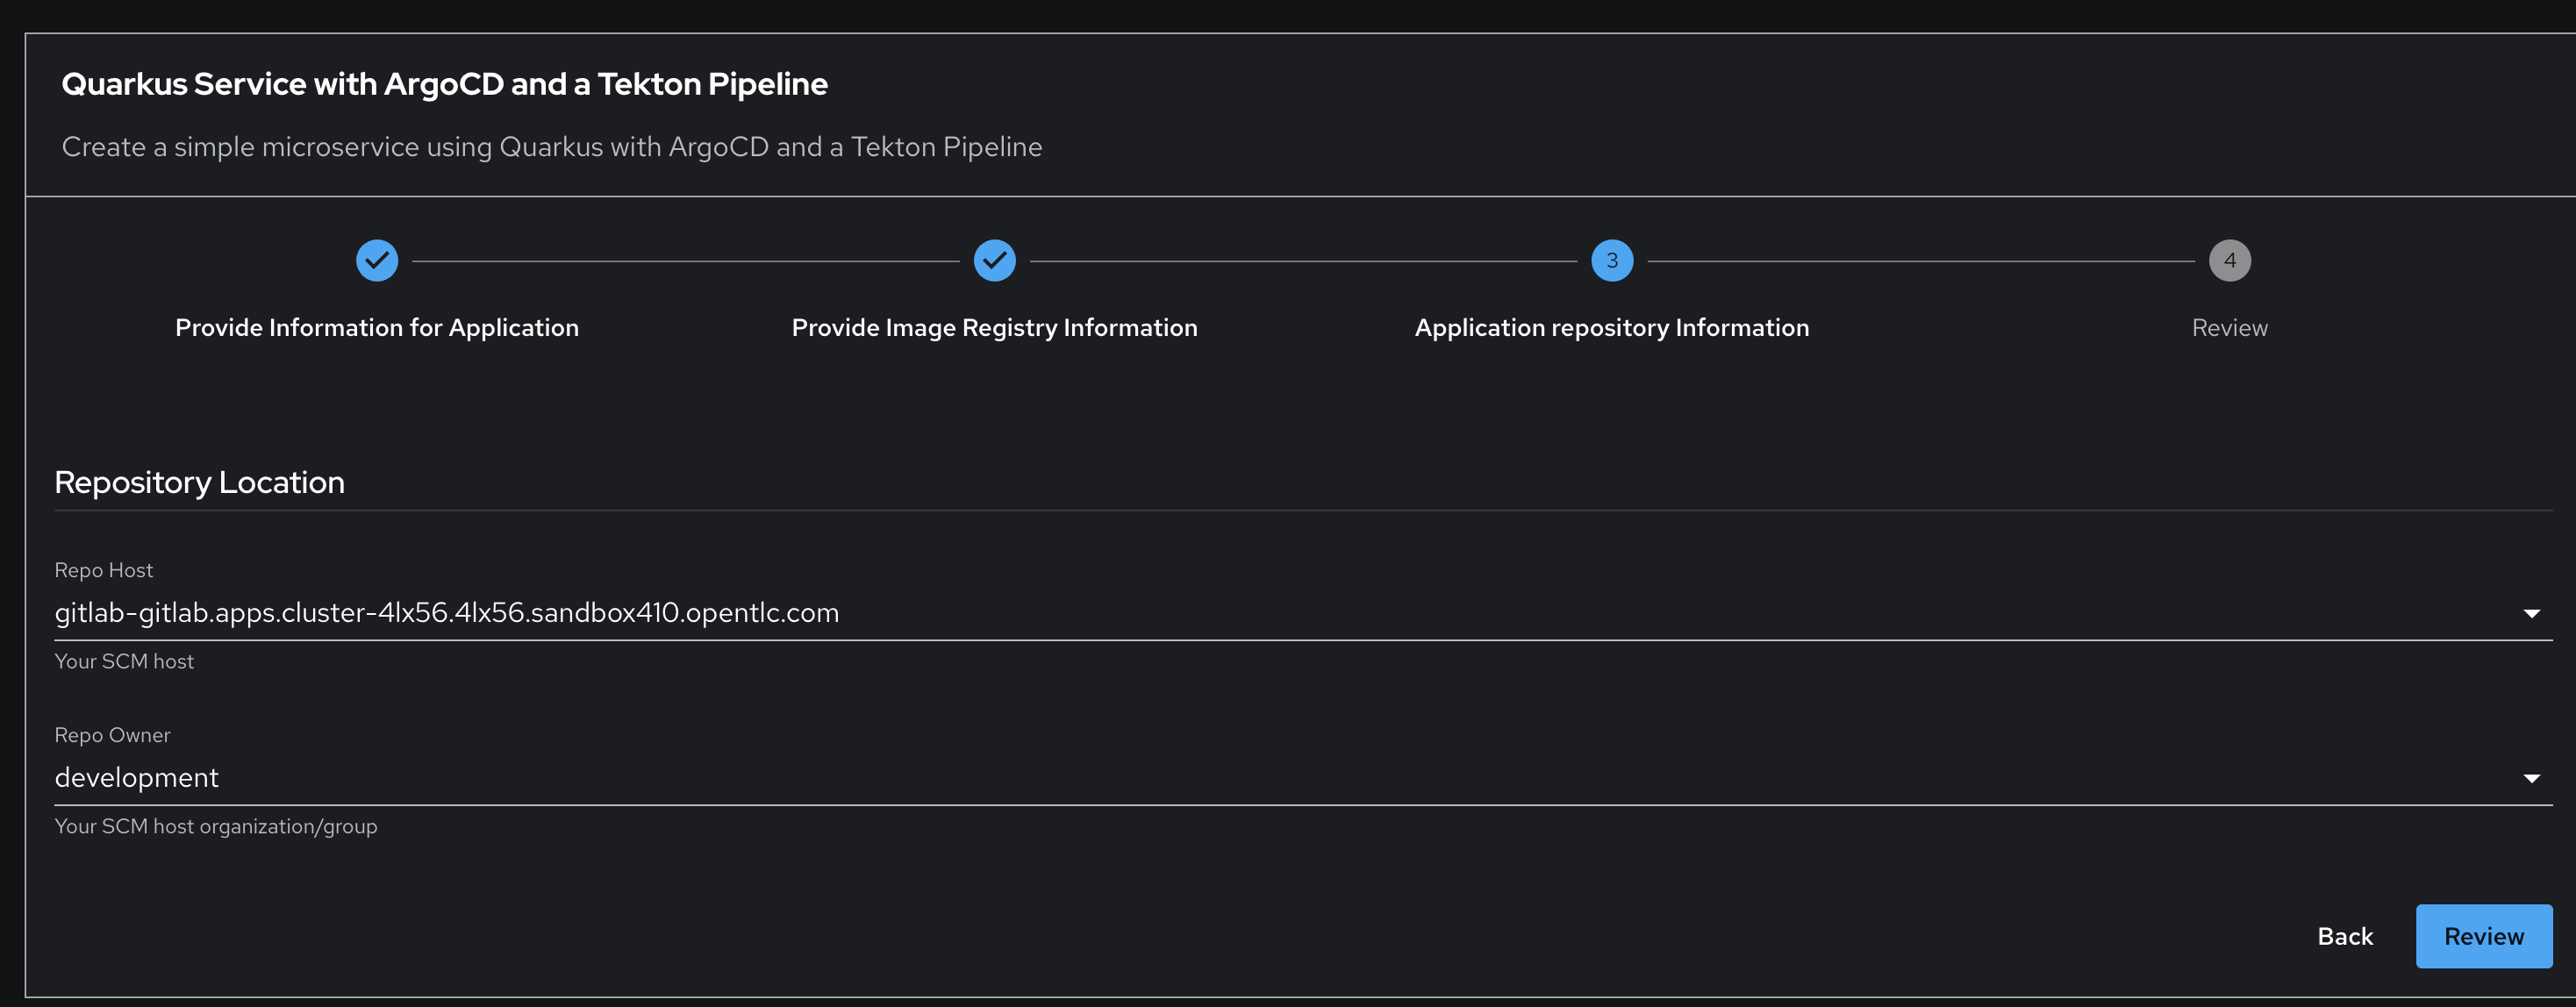Click the blue Review button
Image resolution: width=2576 pixels, height=1007 pixels.
[x=2484, y=936]
